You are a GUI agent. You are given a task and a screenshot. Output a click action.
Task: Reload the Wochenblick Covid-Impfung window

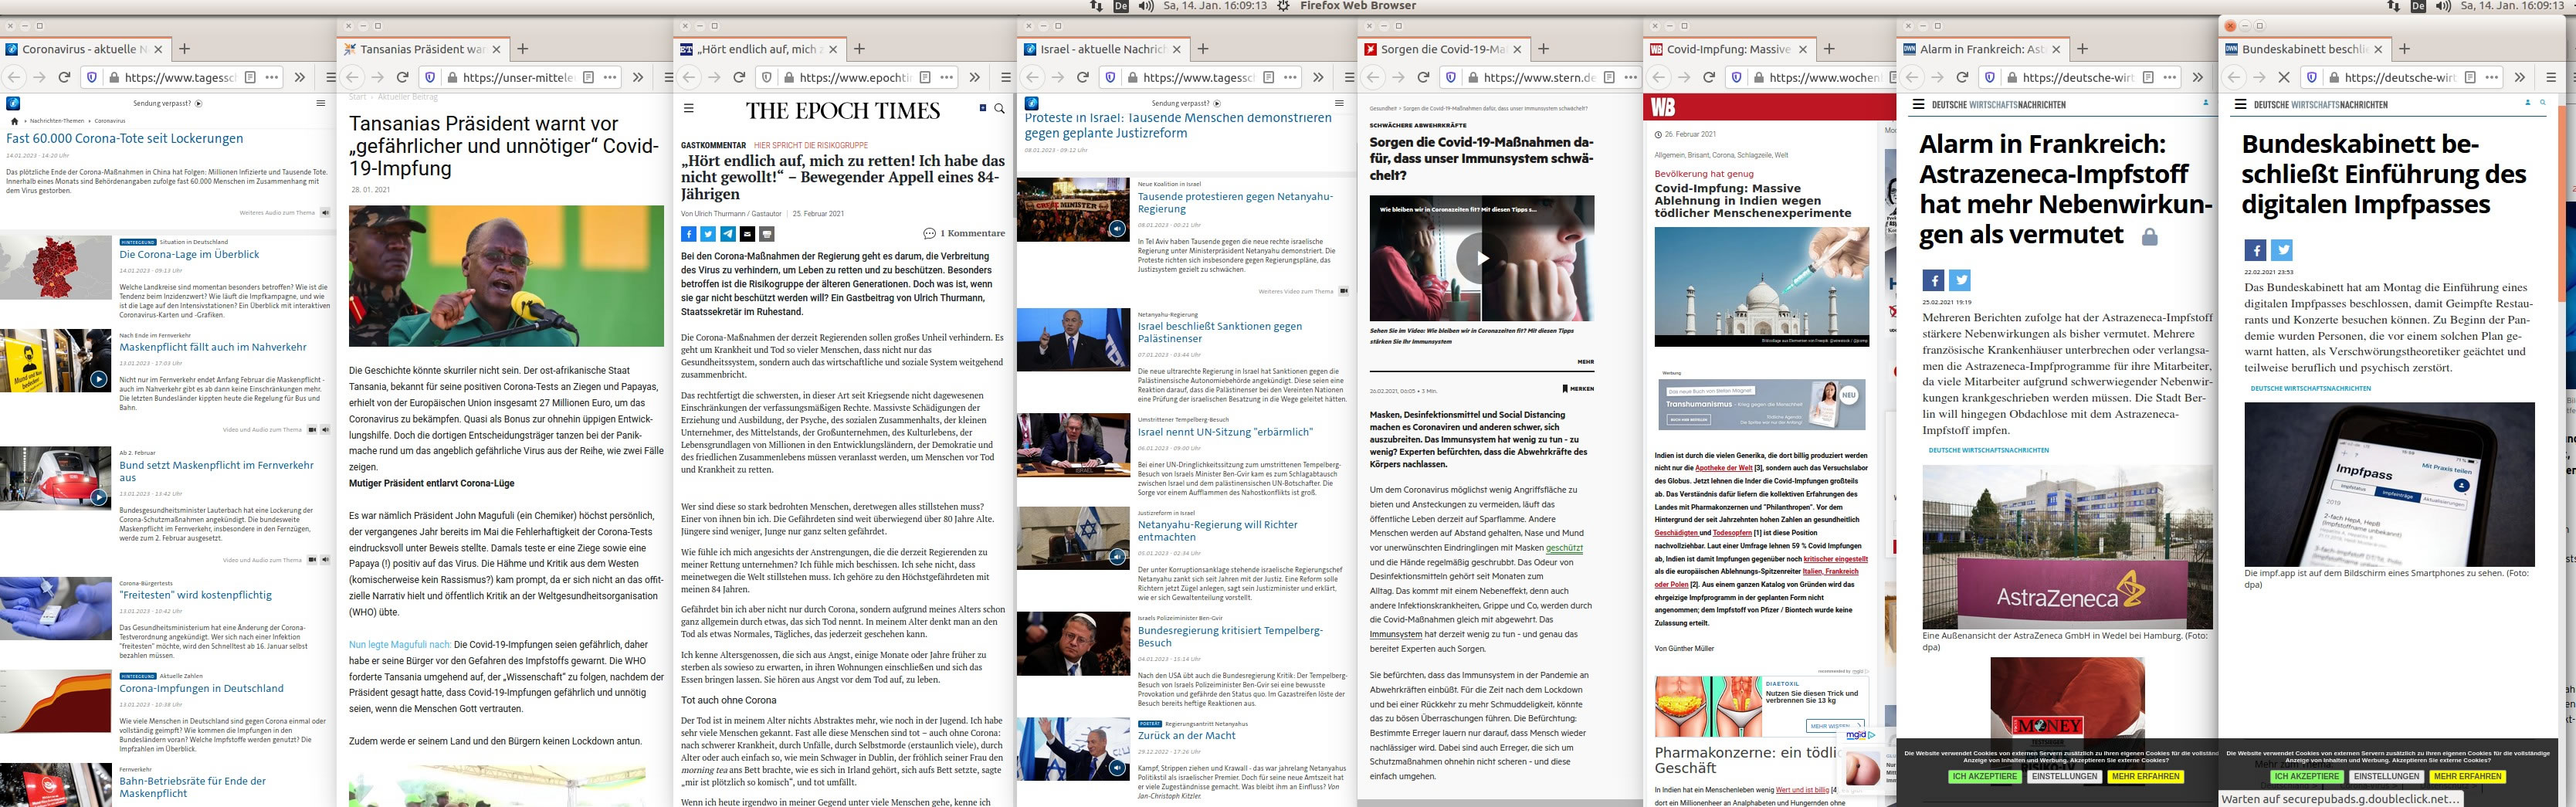tap(1708, 77)
